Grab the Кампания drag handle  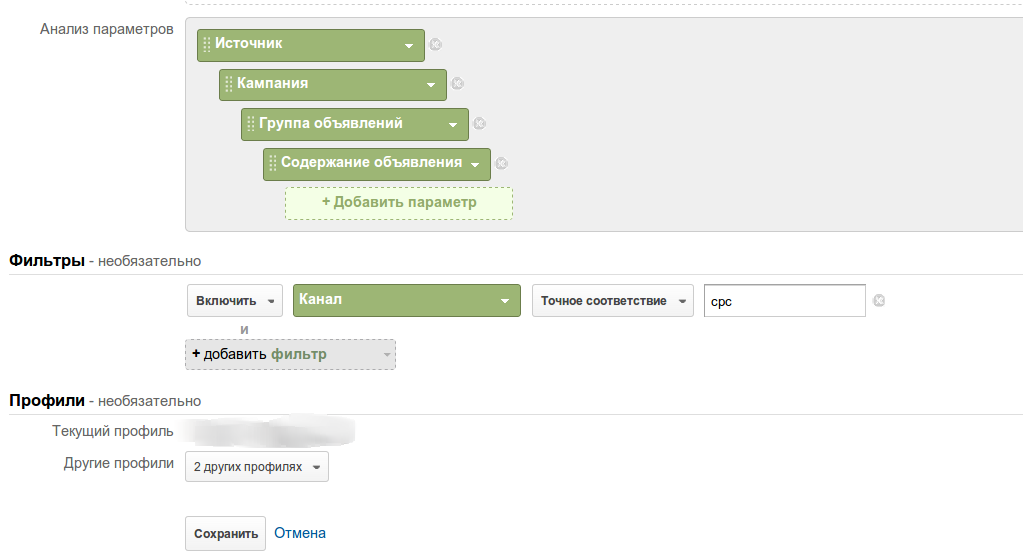coord(229,84)
